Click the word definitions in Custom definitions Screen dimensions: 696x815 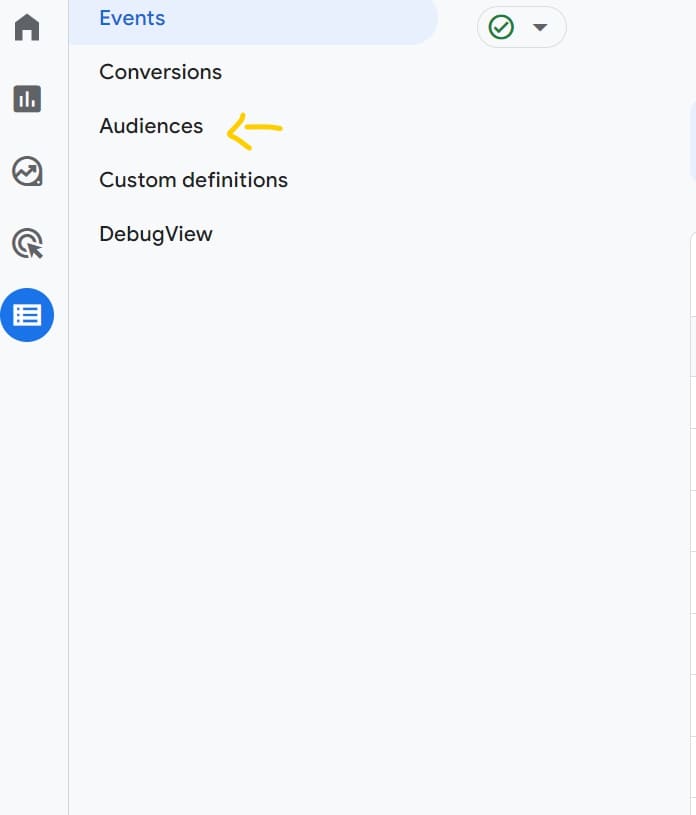[x=234, y=180]
